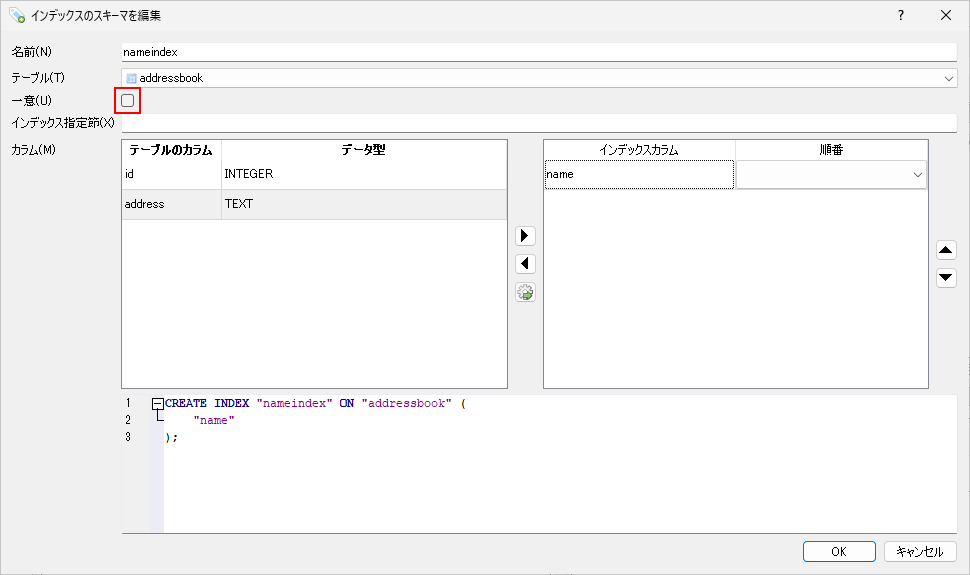This screenshot has height=575, width=970.
Task: Click the remove column left-arrow button
Action: point(525,264)
